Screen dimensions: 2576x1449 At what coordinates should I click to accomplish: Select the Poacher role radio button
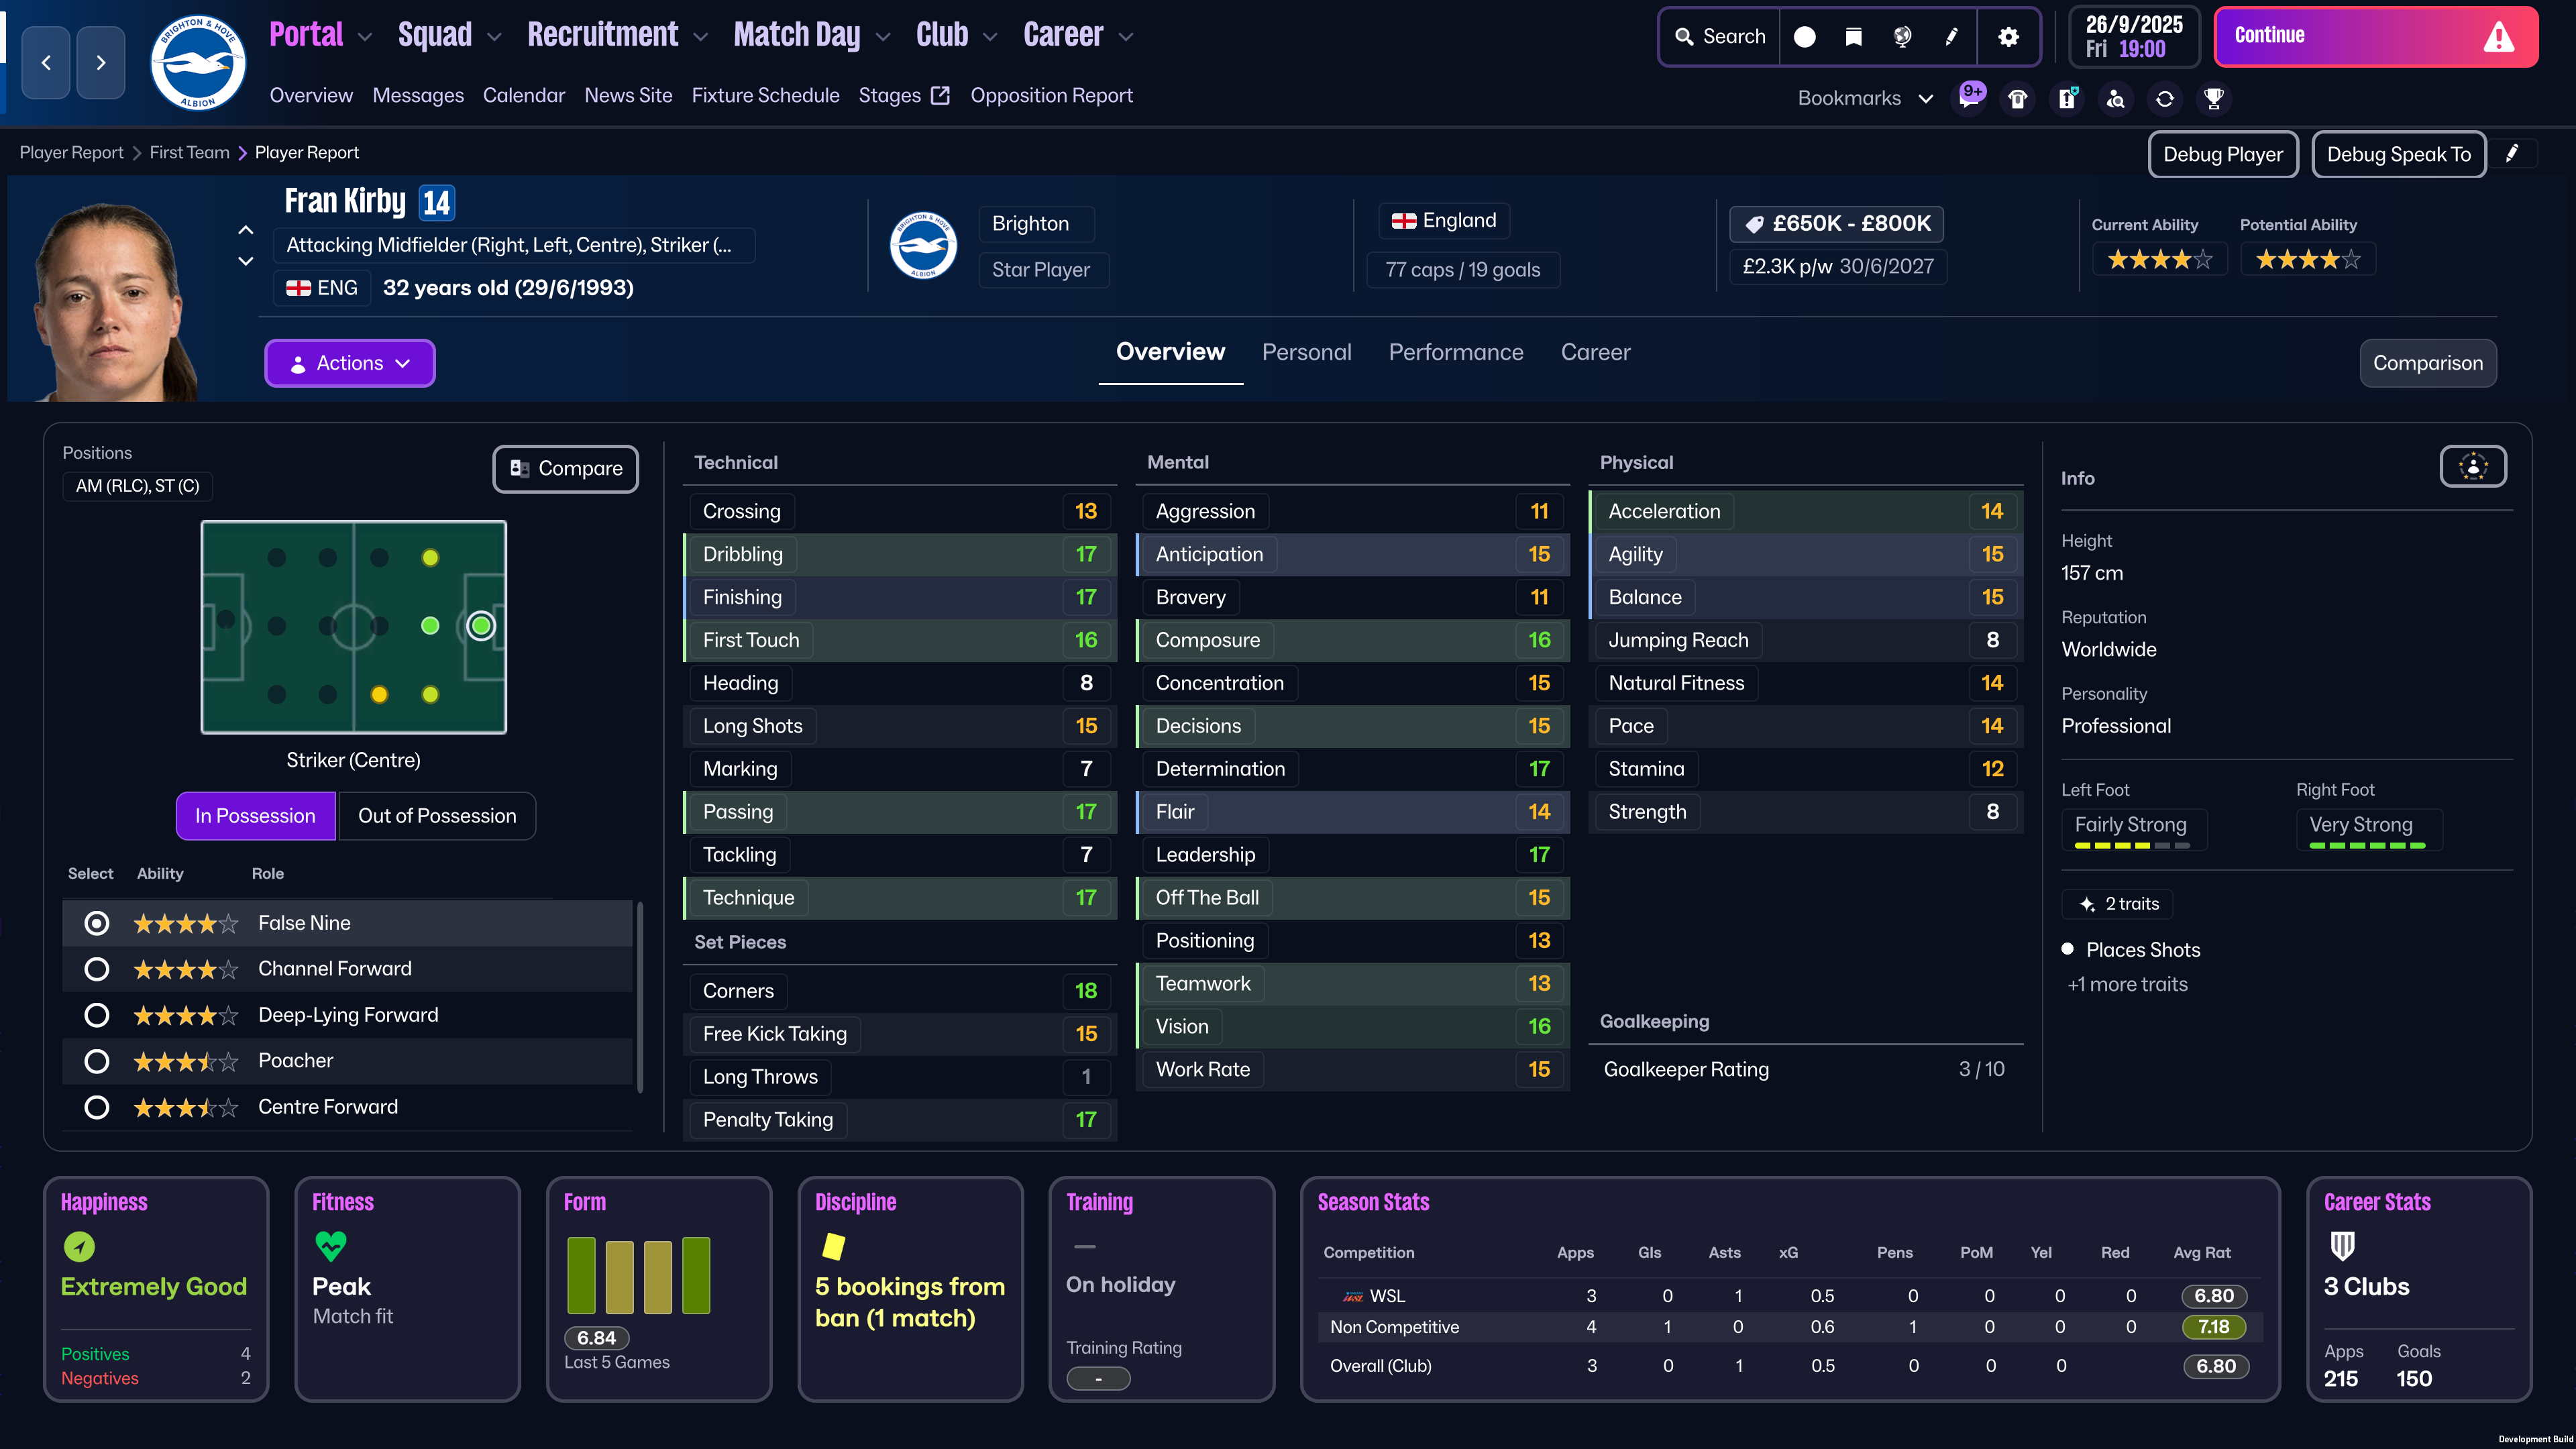(x=97, y=1061)
